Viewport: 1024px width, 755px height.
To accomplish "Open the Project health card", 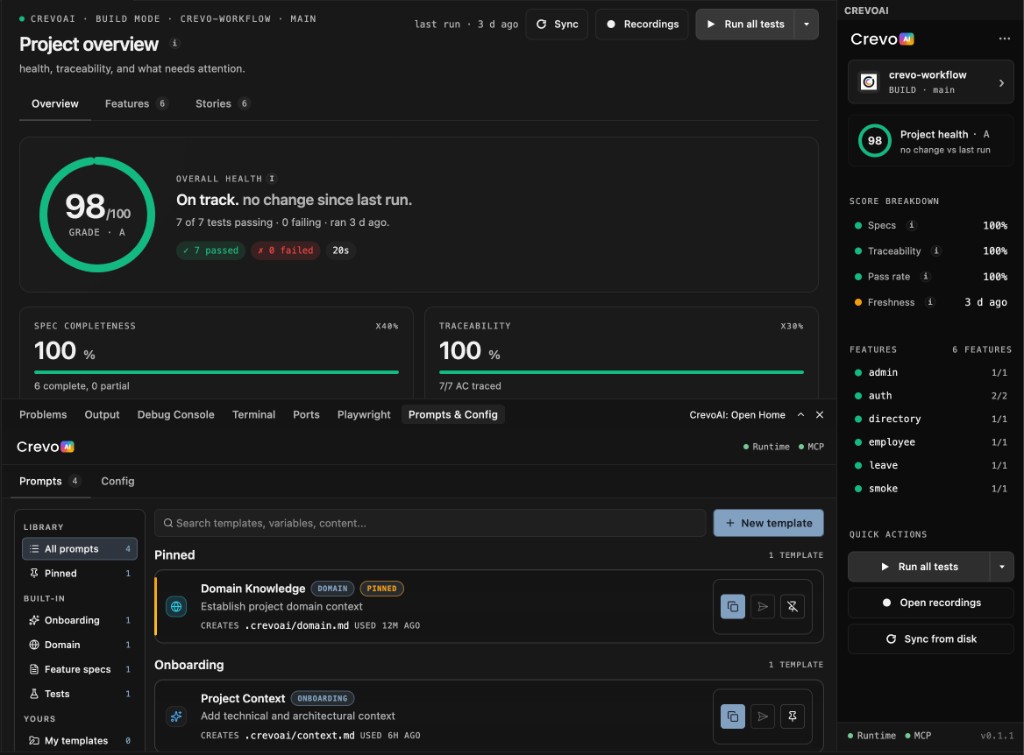I will tap(931, 141).
